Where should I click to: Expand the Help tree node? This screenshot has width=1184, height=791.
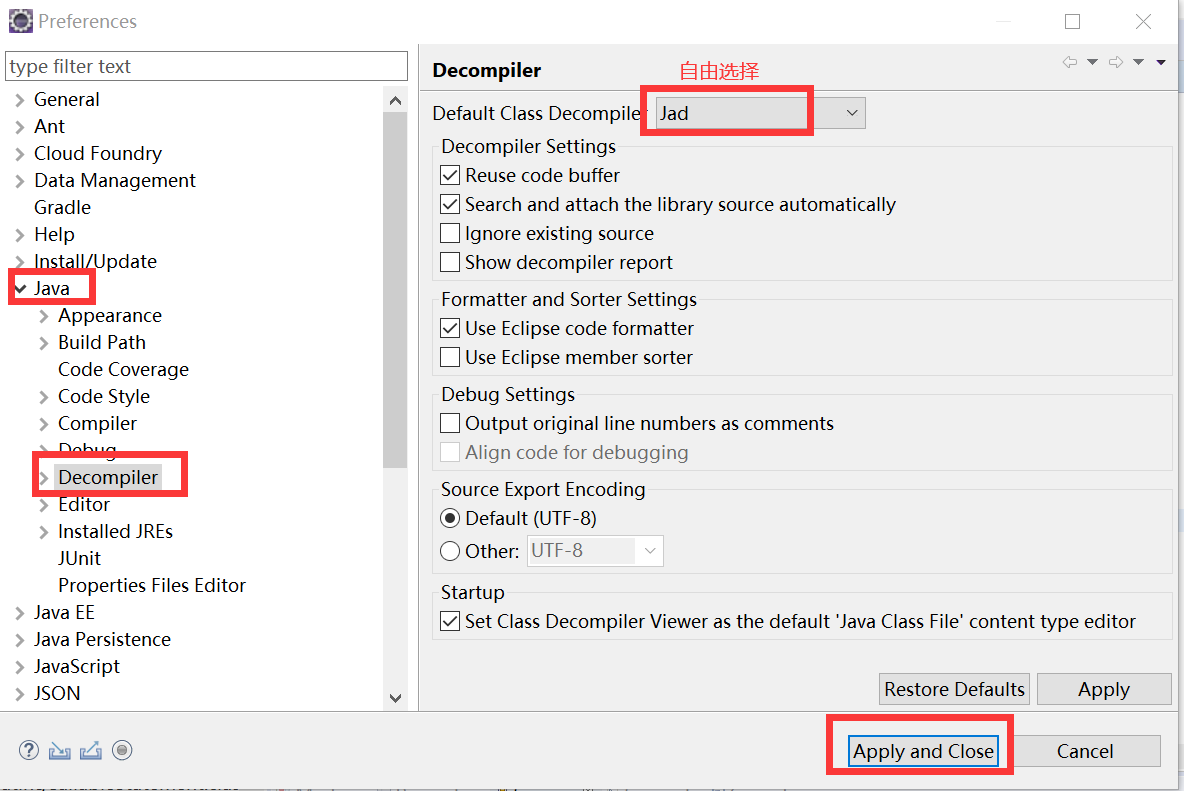click(x=20, y=235)
